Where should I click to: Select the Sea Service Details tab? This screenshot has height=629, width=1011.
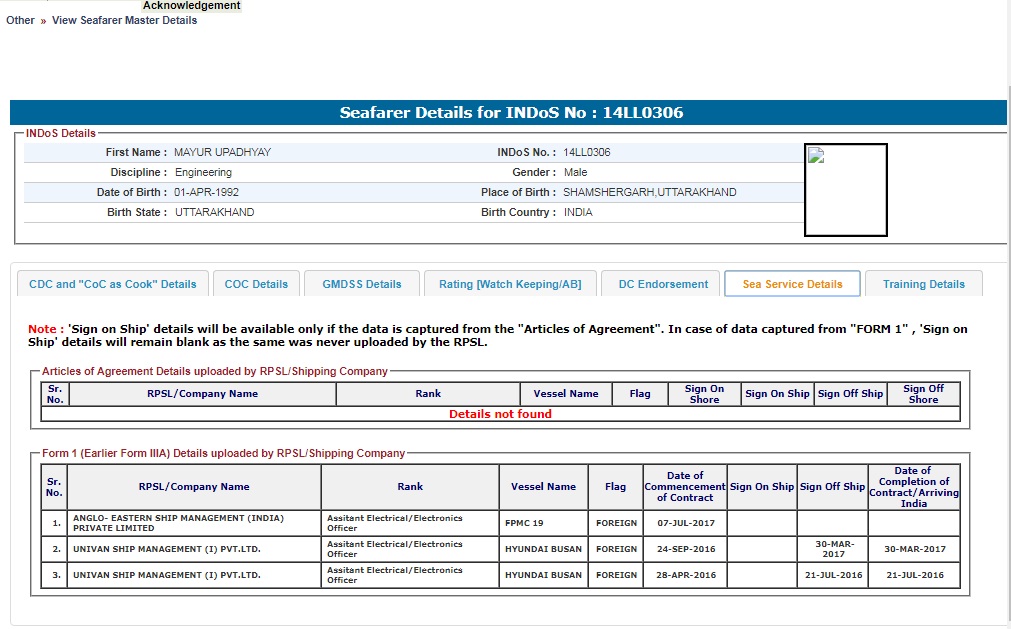[792, 284]
